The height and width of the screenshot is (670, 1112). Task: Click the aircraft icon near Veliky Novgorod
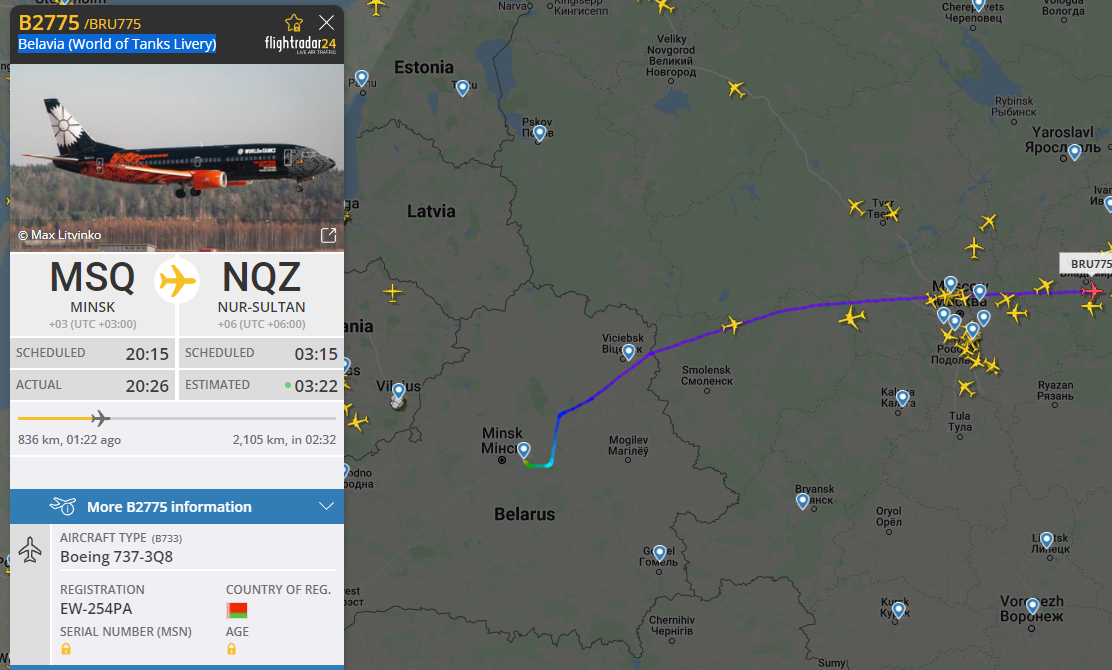pos(736,89)
